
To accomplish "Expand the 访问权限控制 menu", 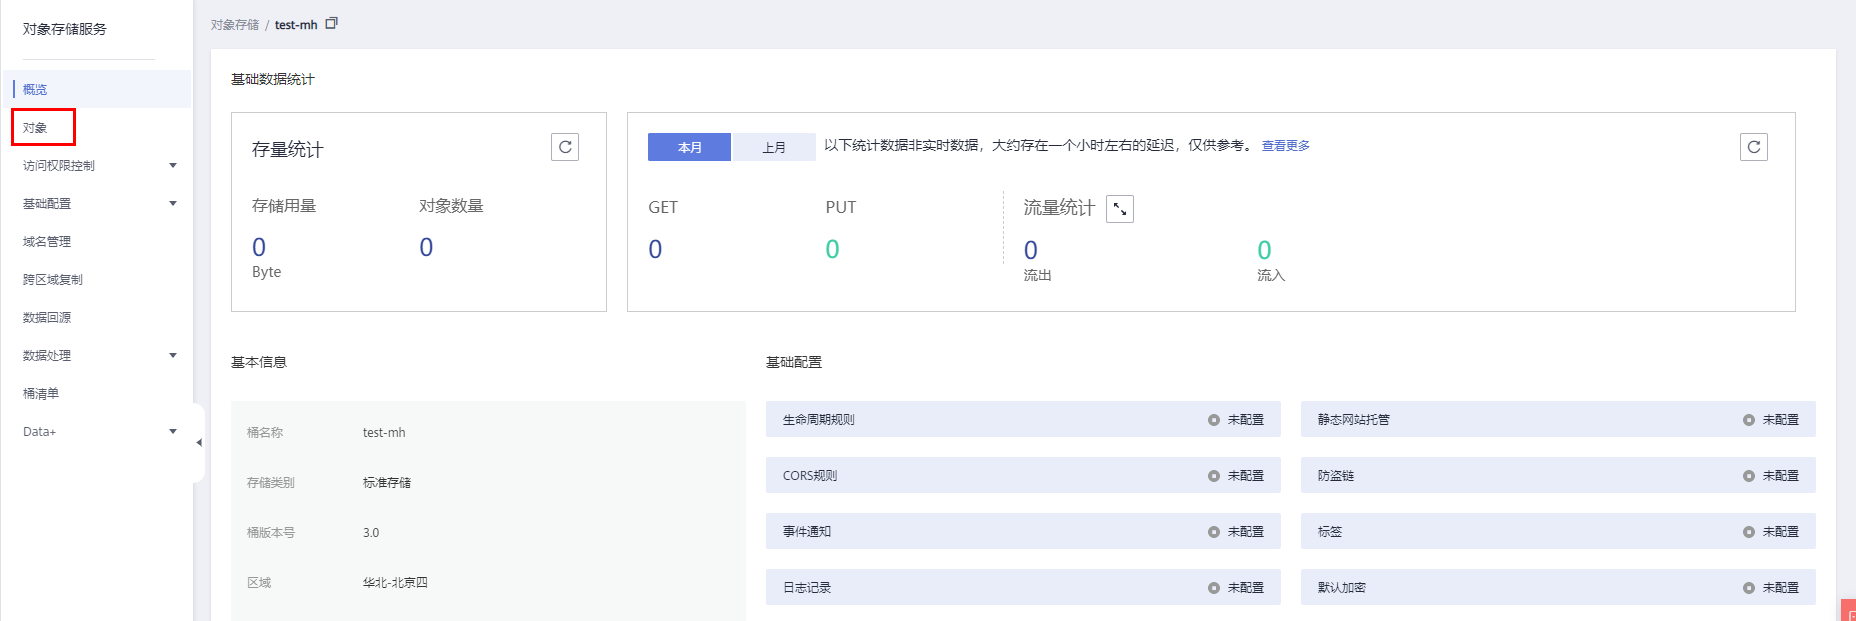I will pos(173,166).
